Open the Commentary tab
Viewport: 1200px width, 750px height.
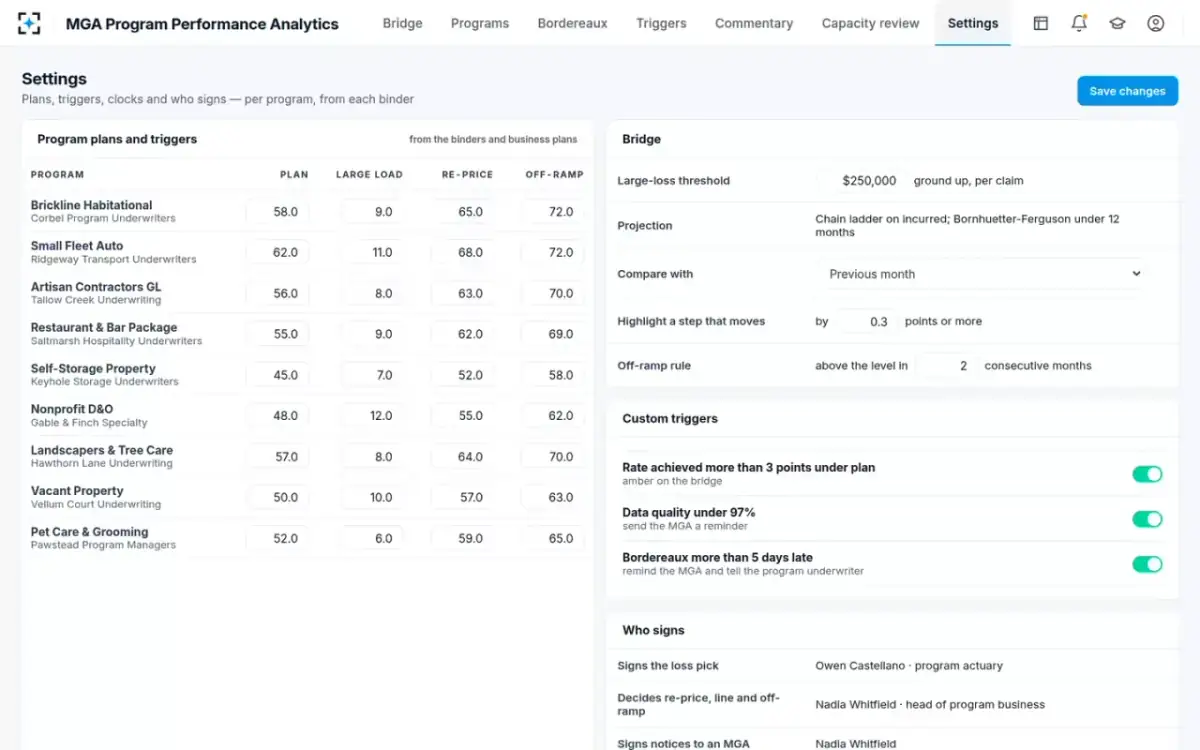tap(754, 23)
